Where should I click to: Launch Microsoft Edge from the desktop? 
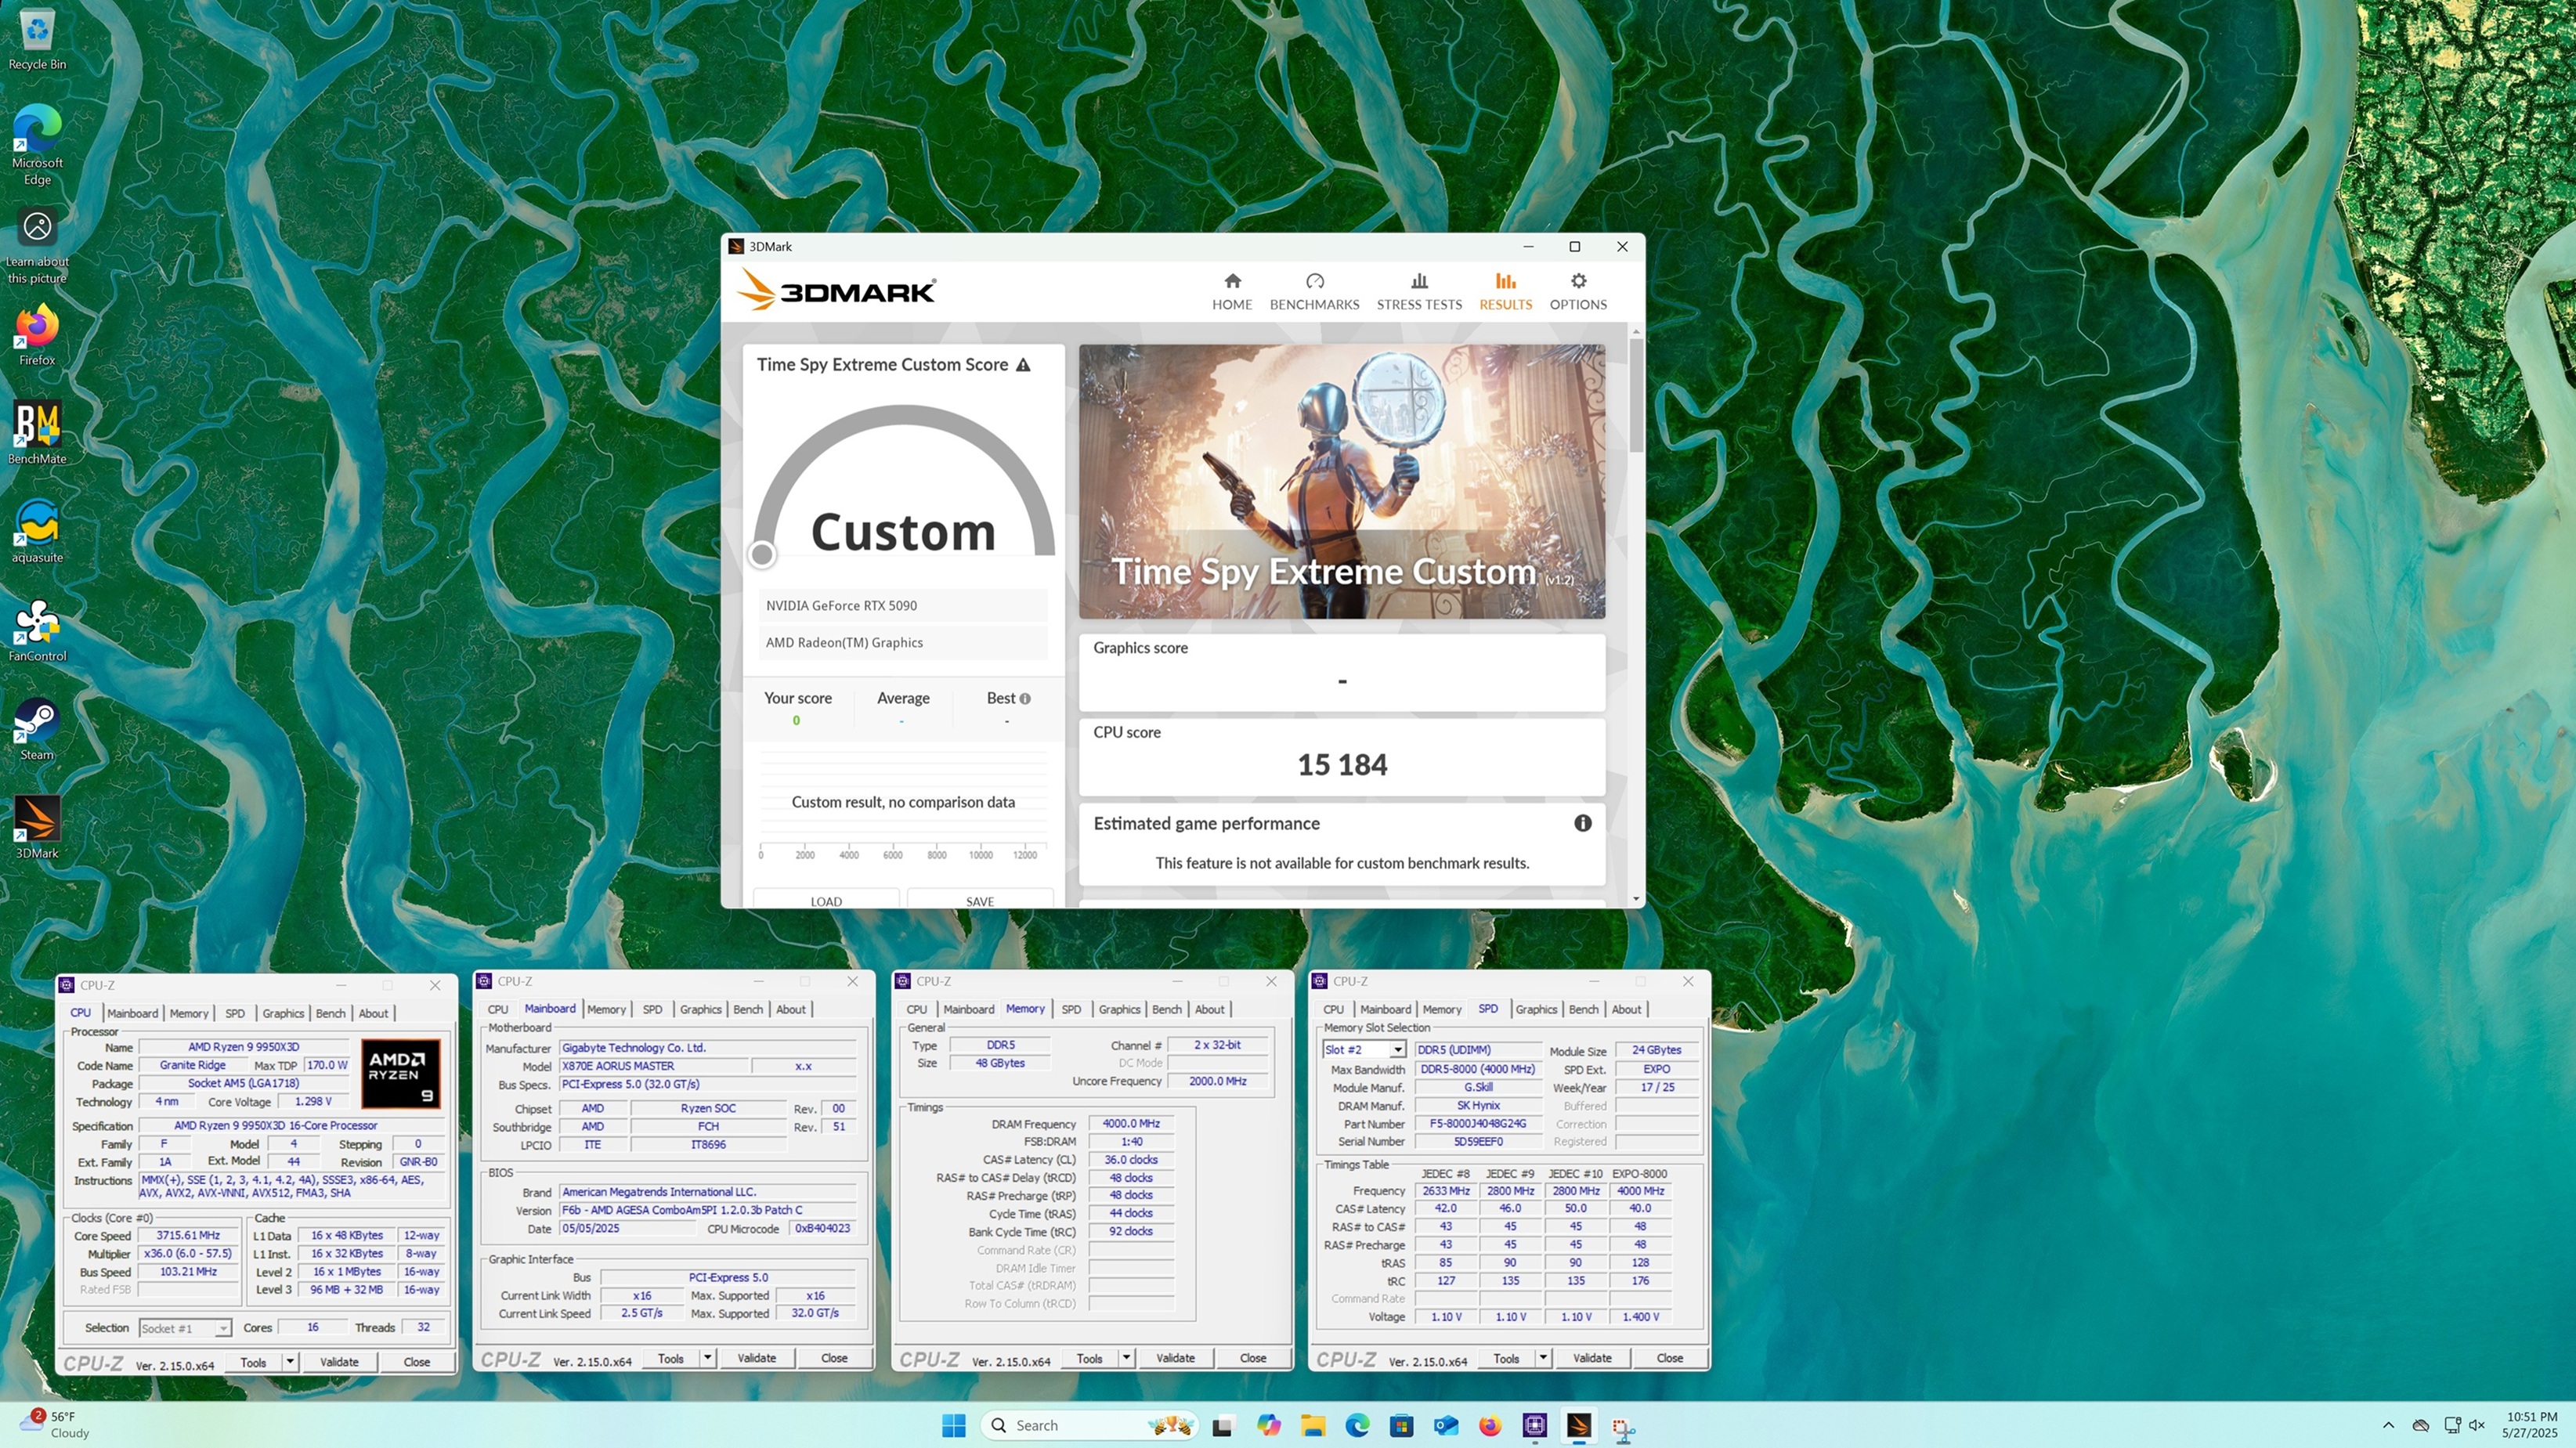(37, 145)
